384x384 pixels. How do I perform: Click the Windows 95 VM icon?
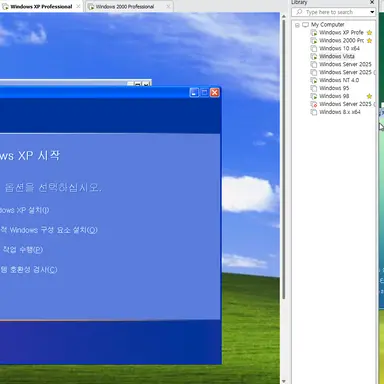coord(314,88)
